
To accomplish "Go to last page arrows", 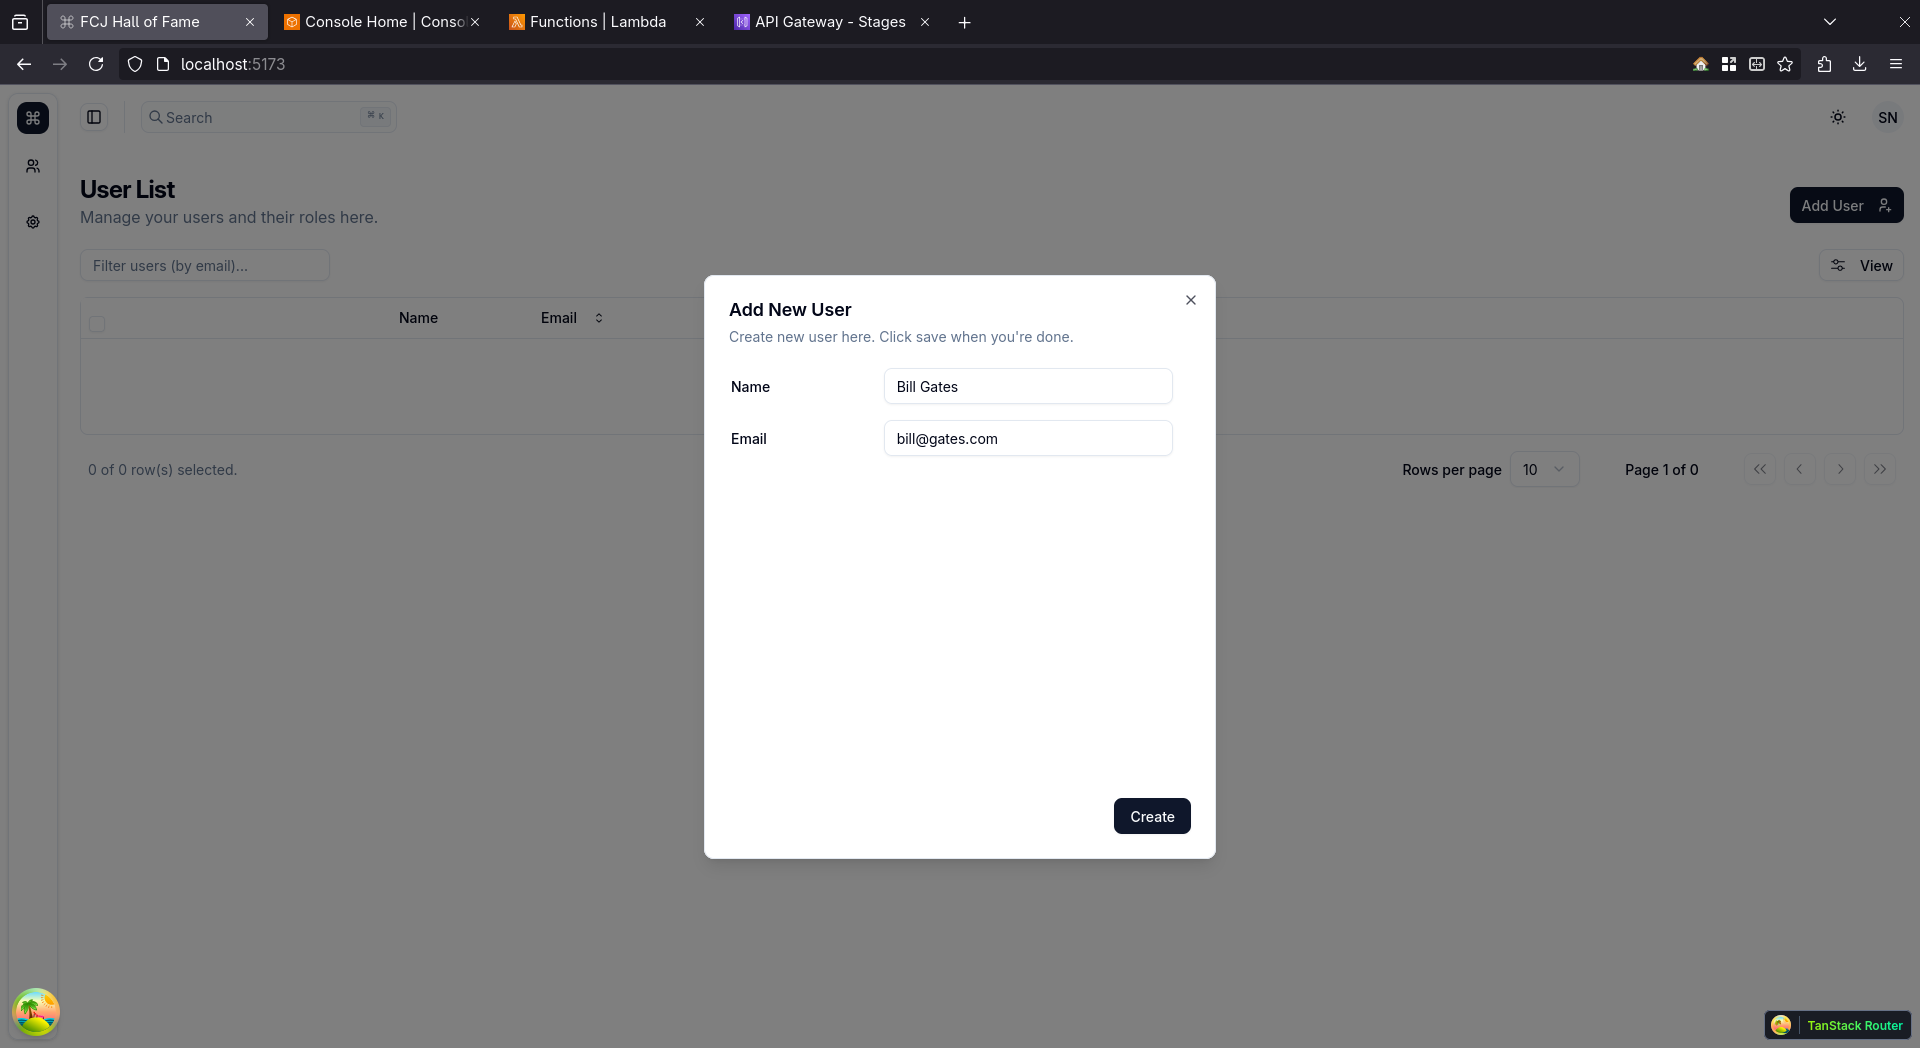I will (1880, 469).
